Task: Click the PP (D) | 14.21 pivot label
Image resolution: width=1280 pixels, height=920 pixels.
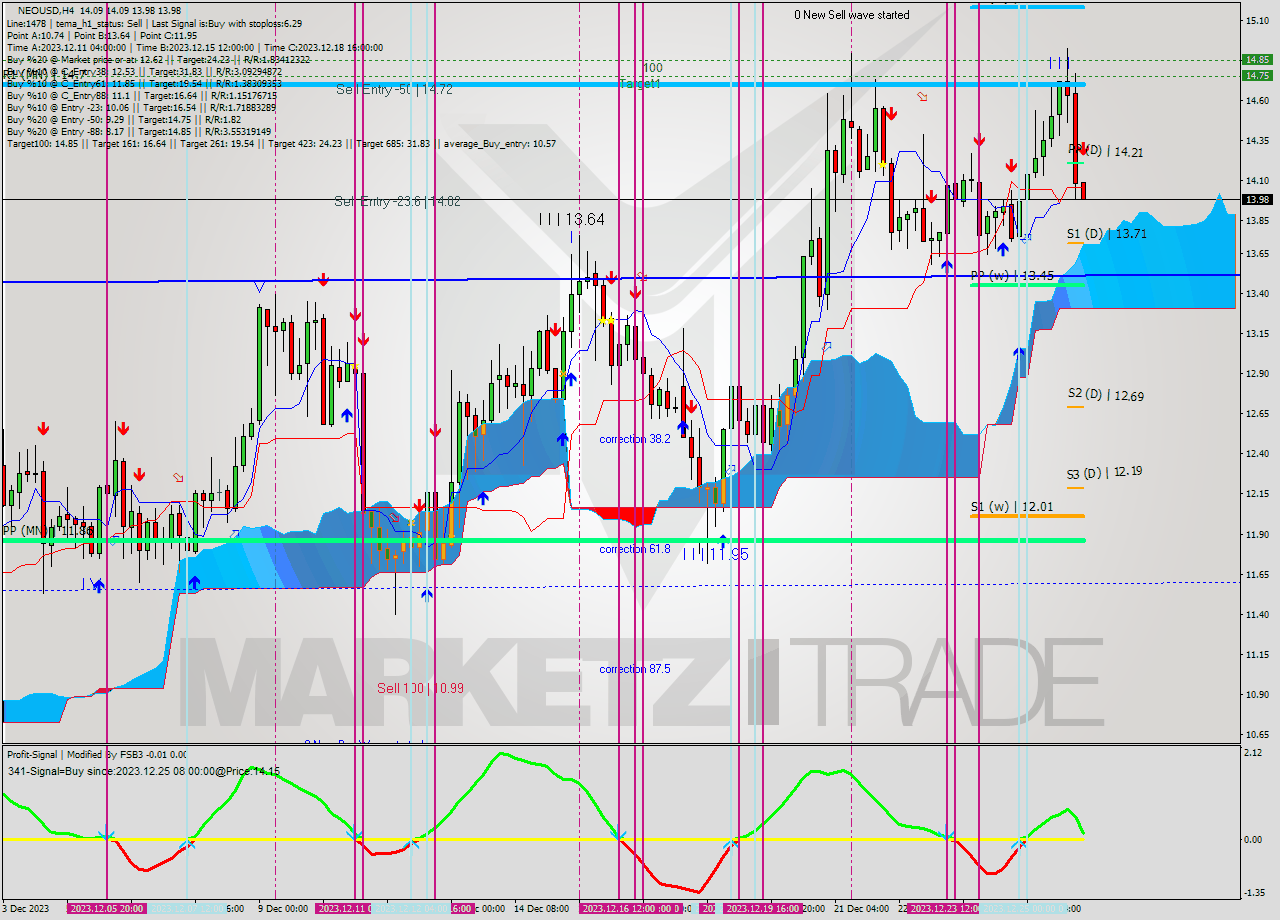Action: (1106, 152)
